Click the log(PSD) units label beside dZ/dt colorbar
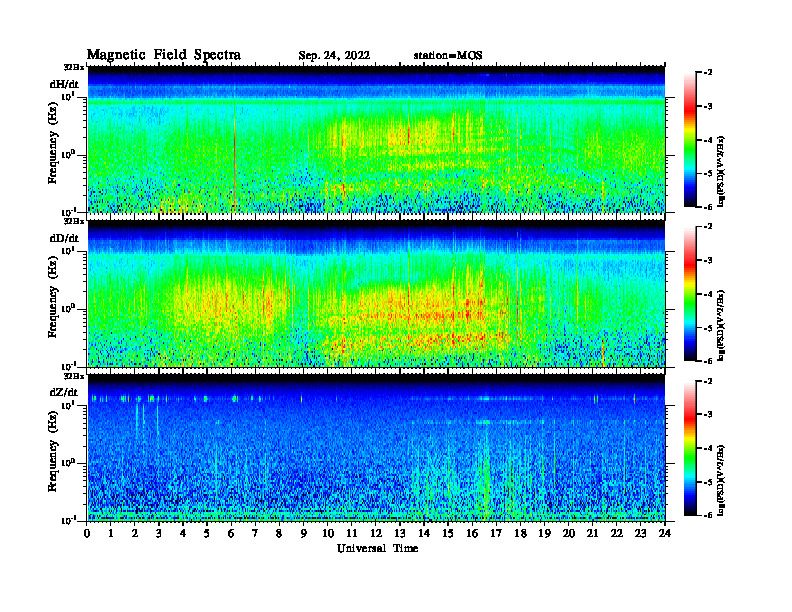The image size is (792, 612). click(x=721, y=480)
